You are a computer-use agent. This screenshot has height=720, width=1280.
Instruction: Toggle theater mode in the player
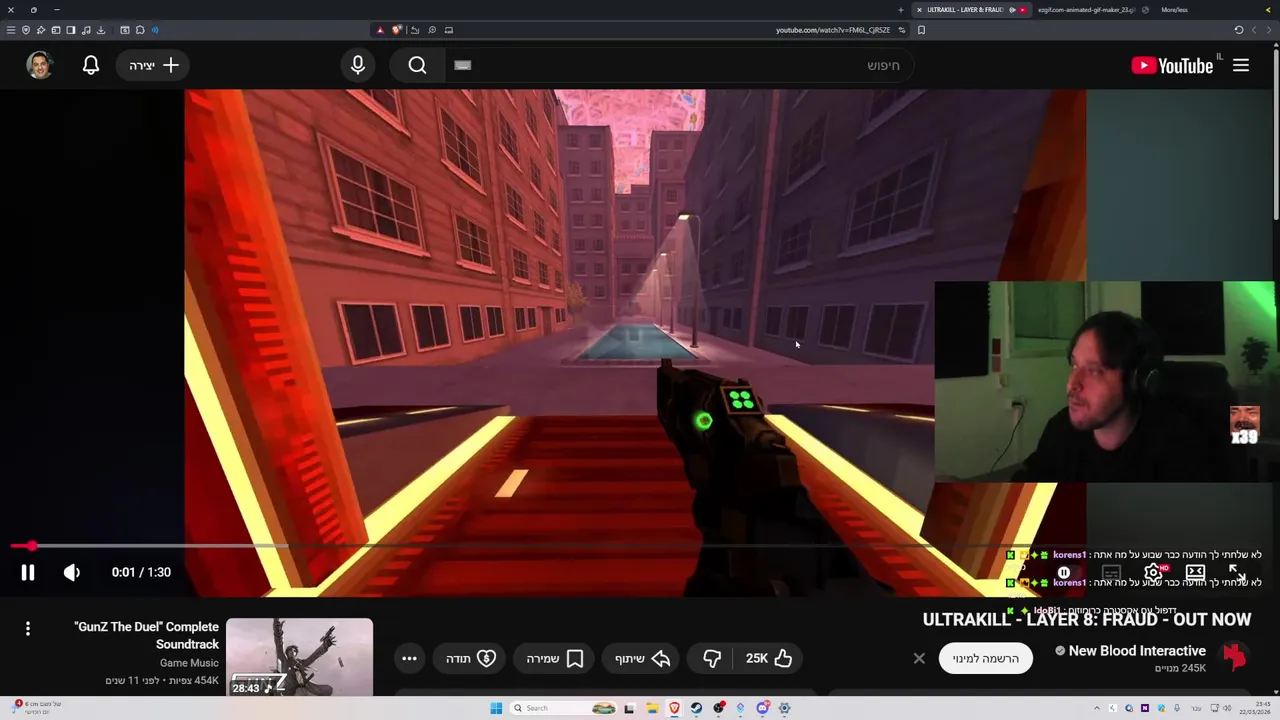pyautogui.click(x=1195, y=573)
